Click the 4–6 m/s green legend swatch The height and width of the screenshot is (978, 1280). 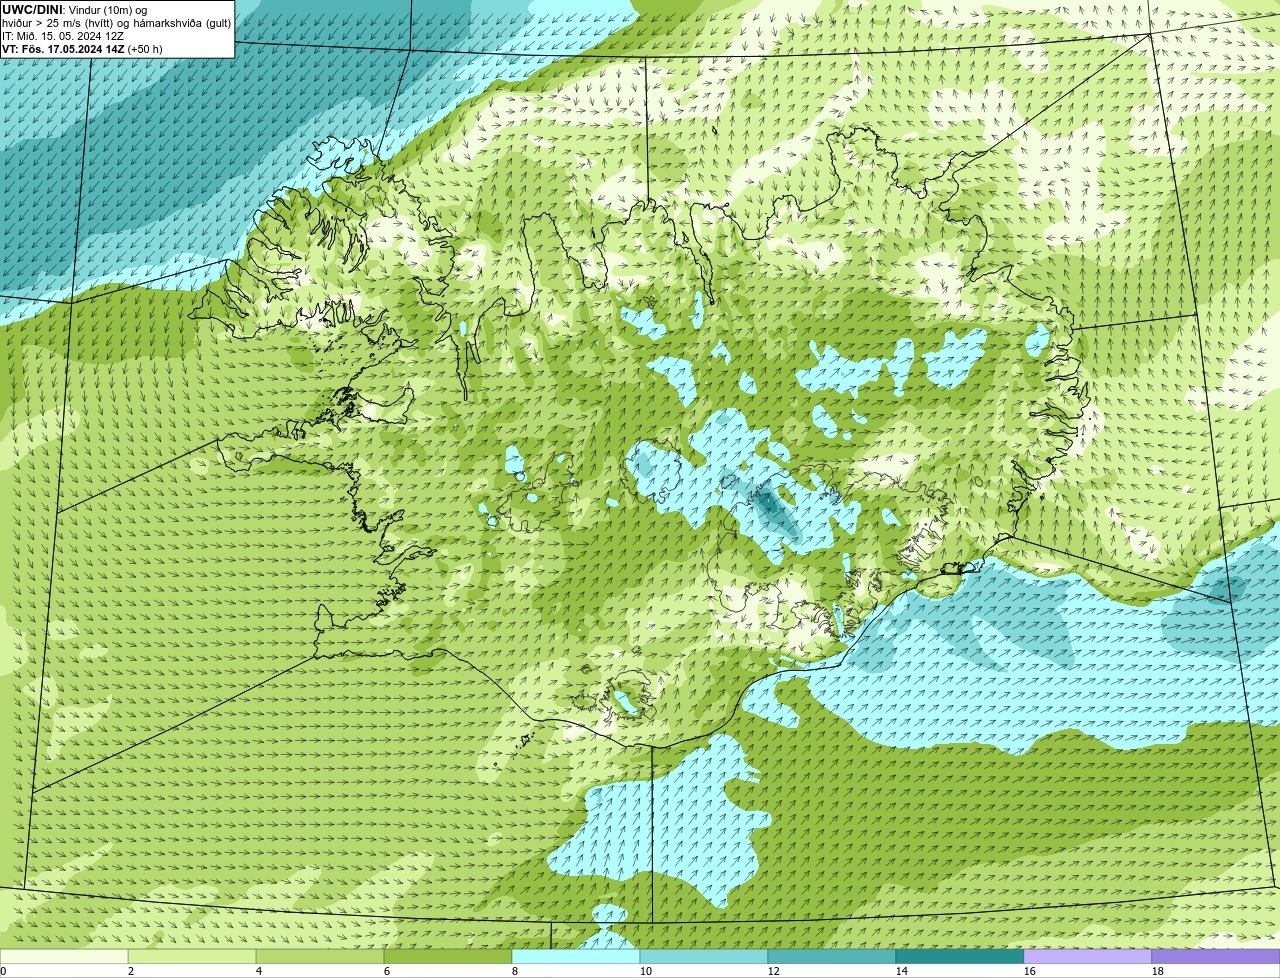pyautogui.click(x=320, y=957)
